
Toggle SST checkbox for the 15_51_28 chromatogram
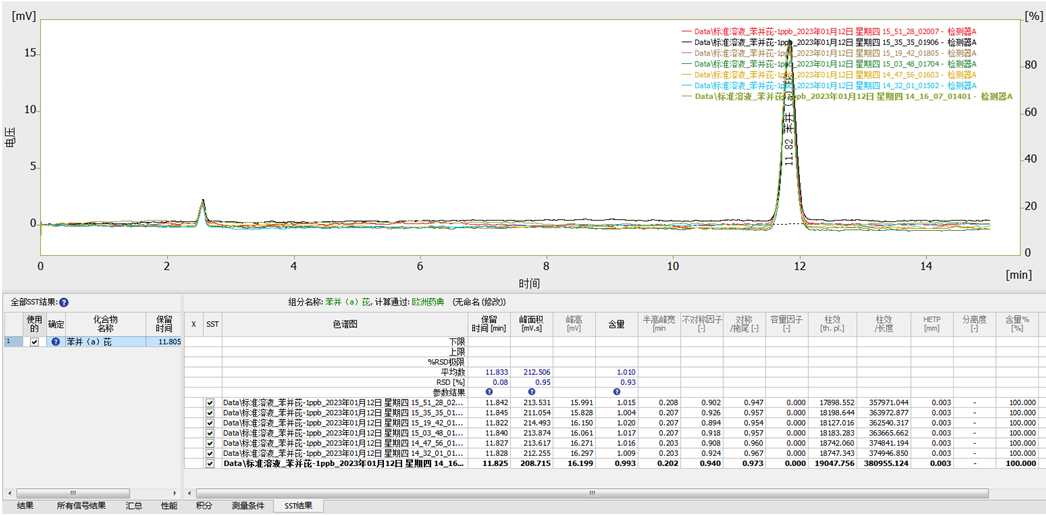click(210, 403)
